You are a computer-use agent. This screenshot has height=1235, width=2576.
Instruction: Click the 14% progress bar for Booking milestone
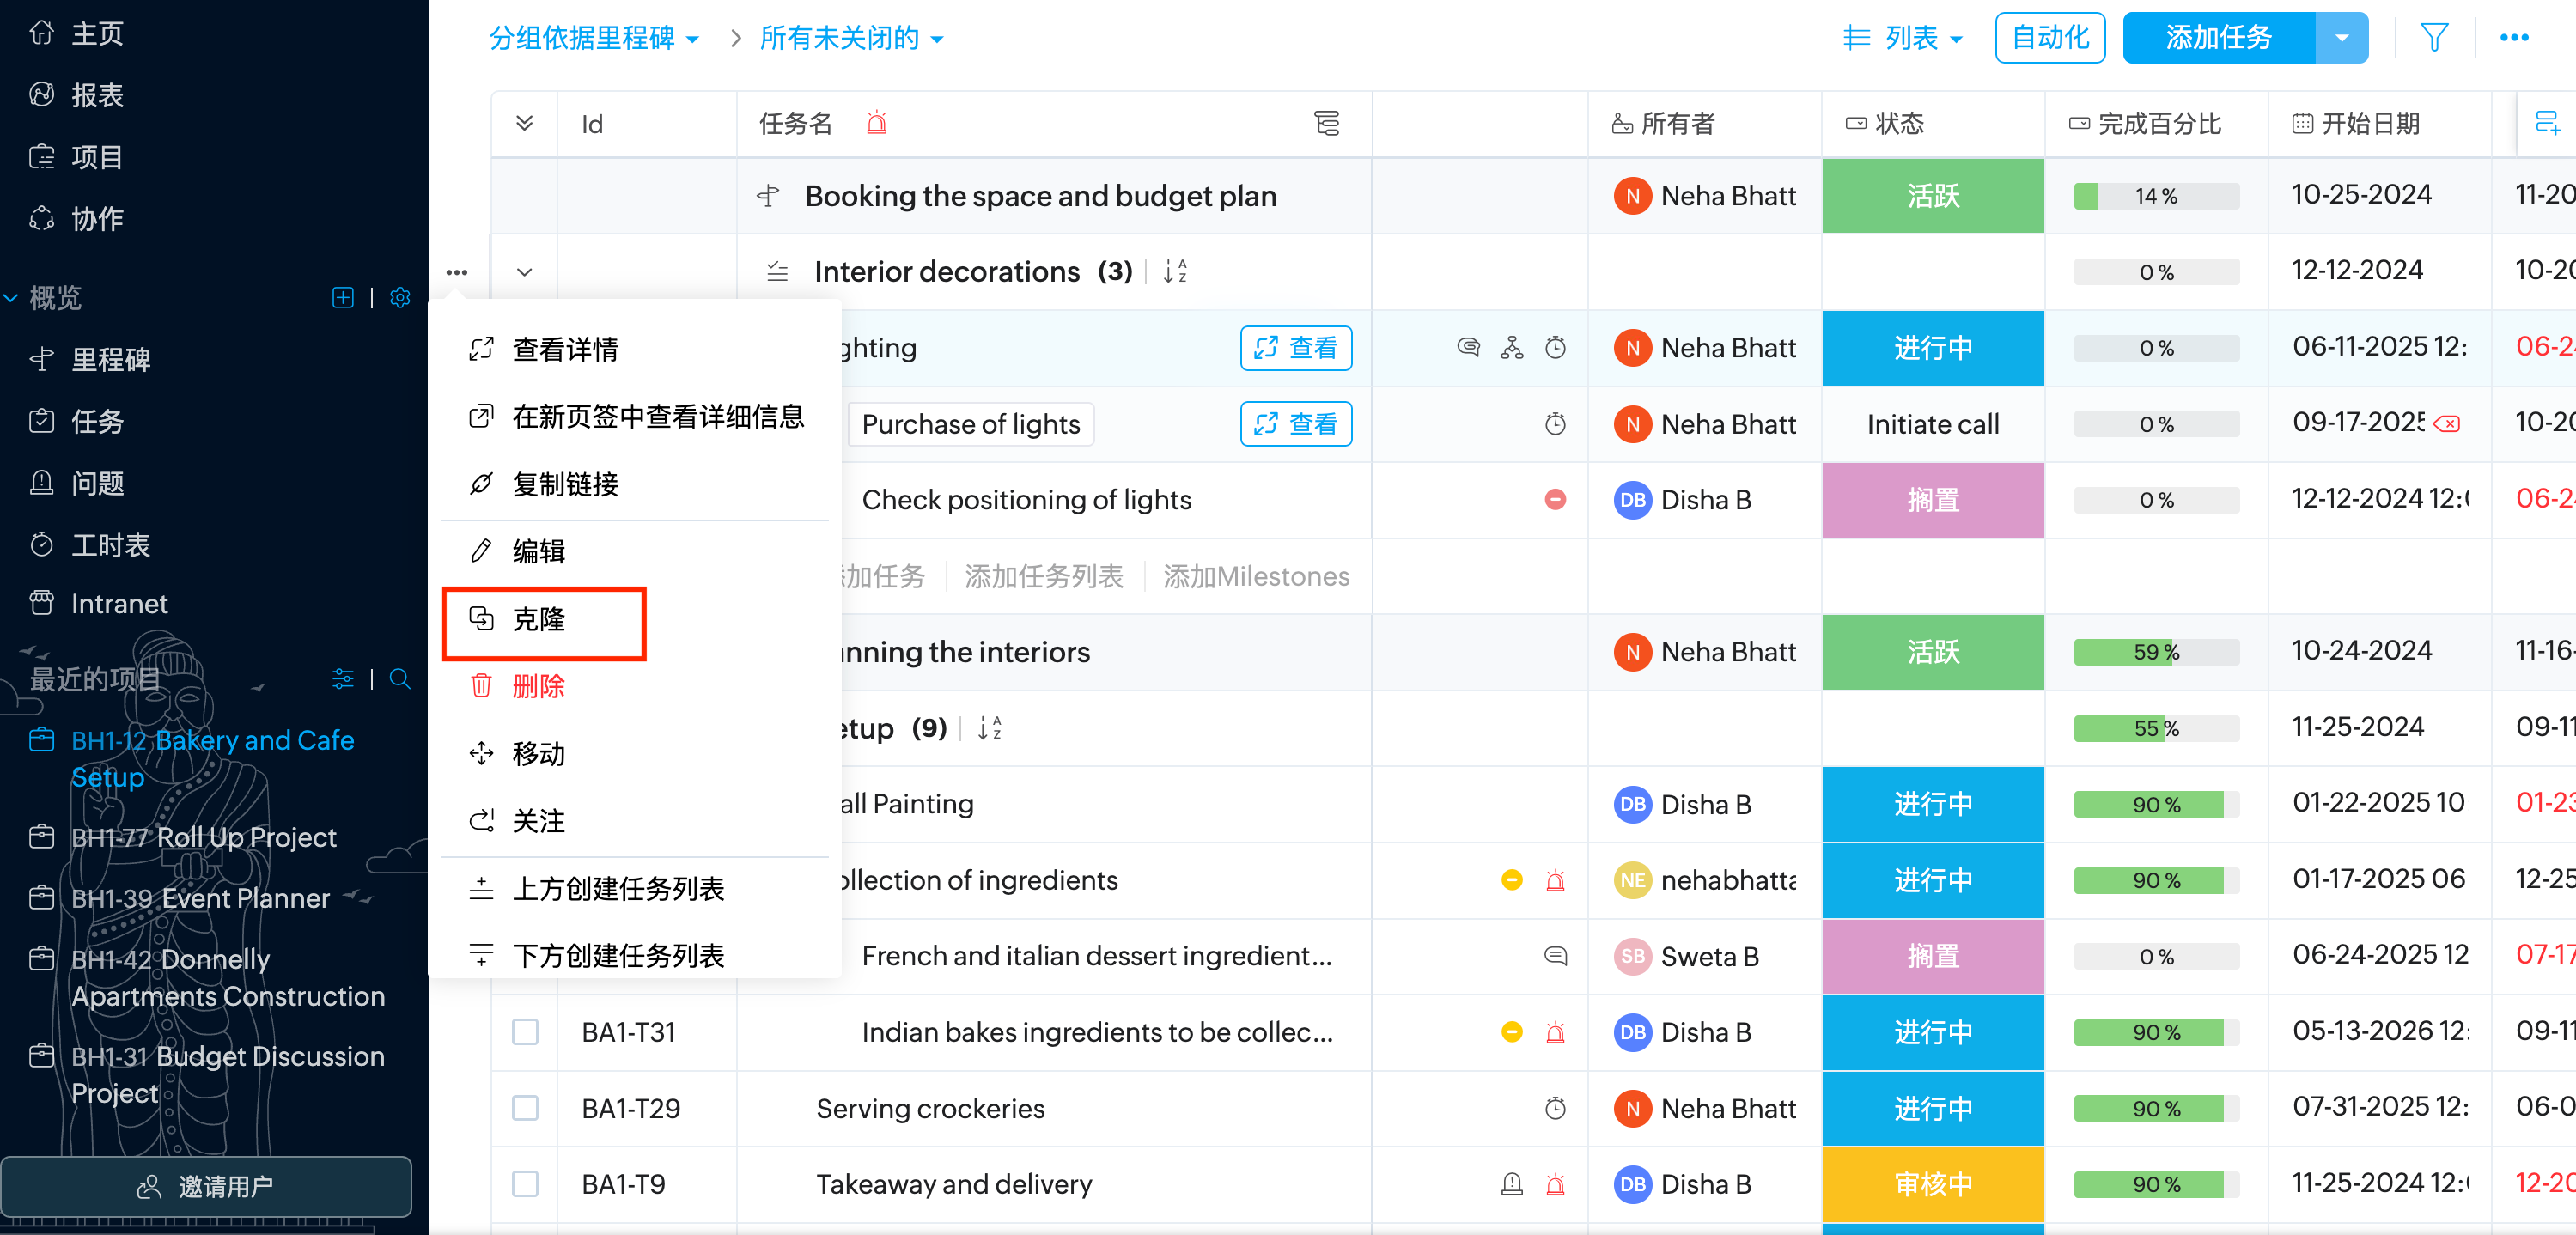coord(2155,196)
